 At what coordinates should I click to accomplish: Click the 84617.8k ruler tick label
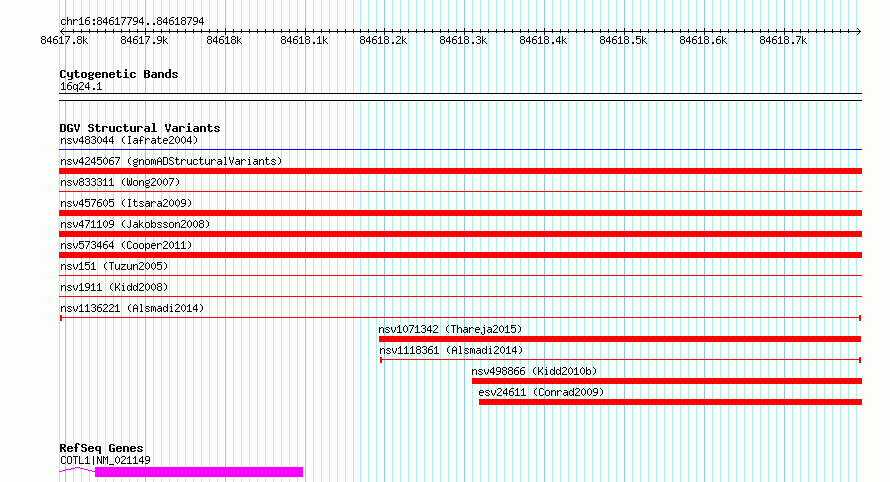[64, 40]
